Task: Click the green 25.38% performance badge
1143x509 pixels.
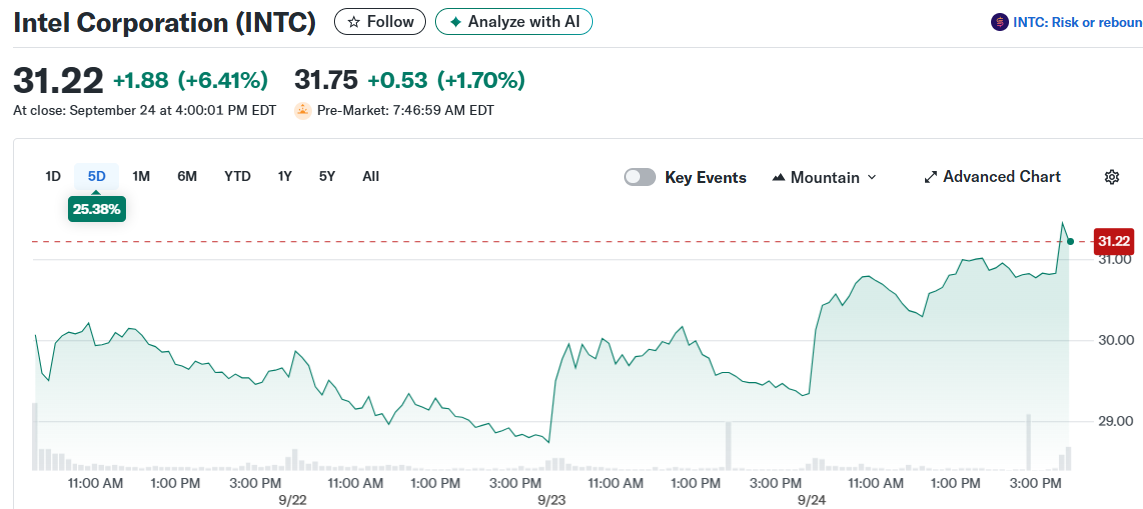Action: (x=97, y=210)
